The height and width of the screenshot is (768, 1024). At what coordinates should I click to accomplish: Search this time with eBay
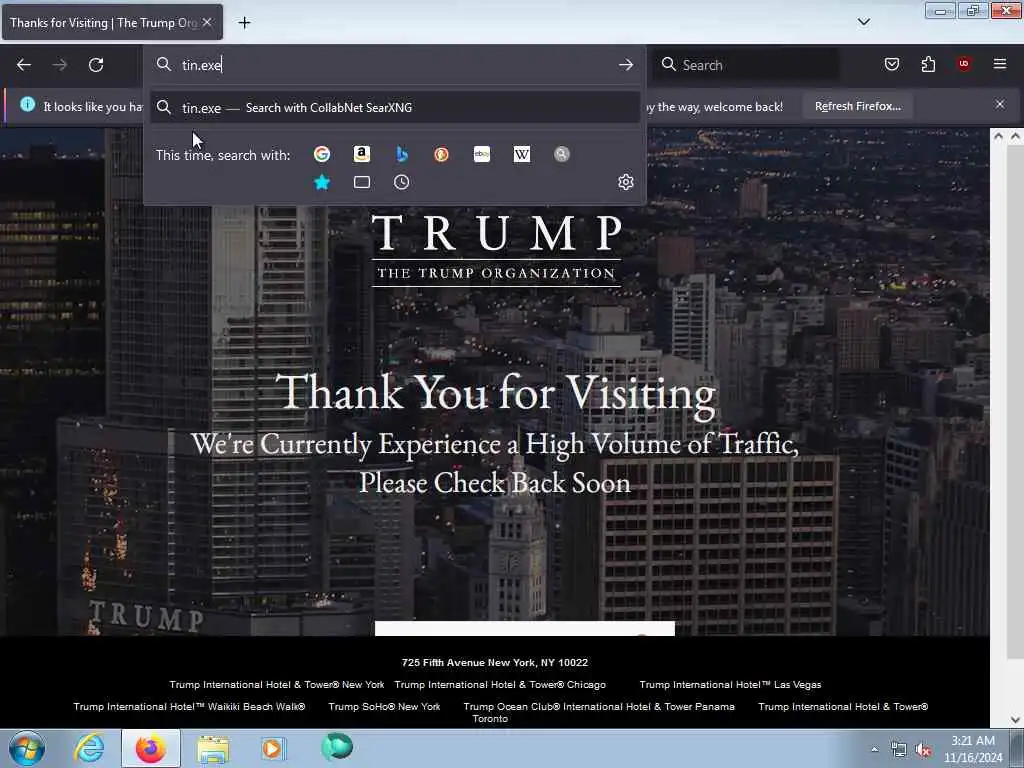[482, 154]
